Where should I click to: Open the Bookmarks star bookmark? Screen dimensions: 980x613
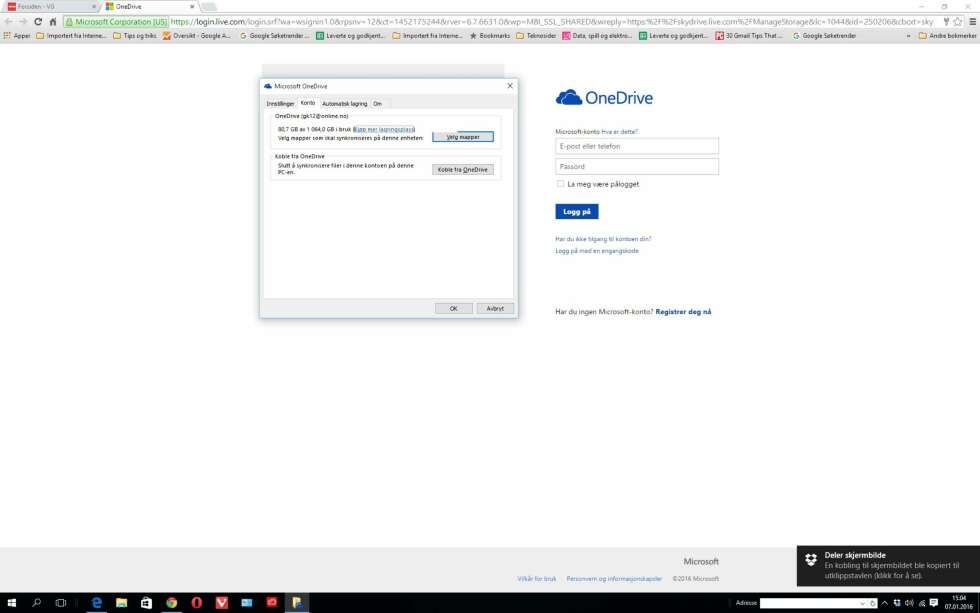(x=489, y=36)
